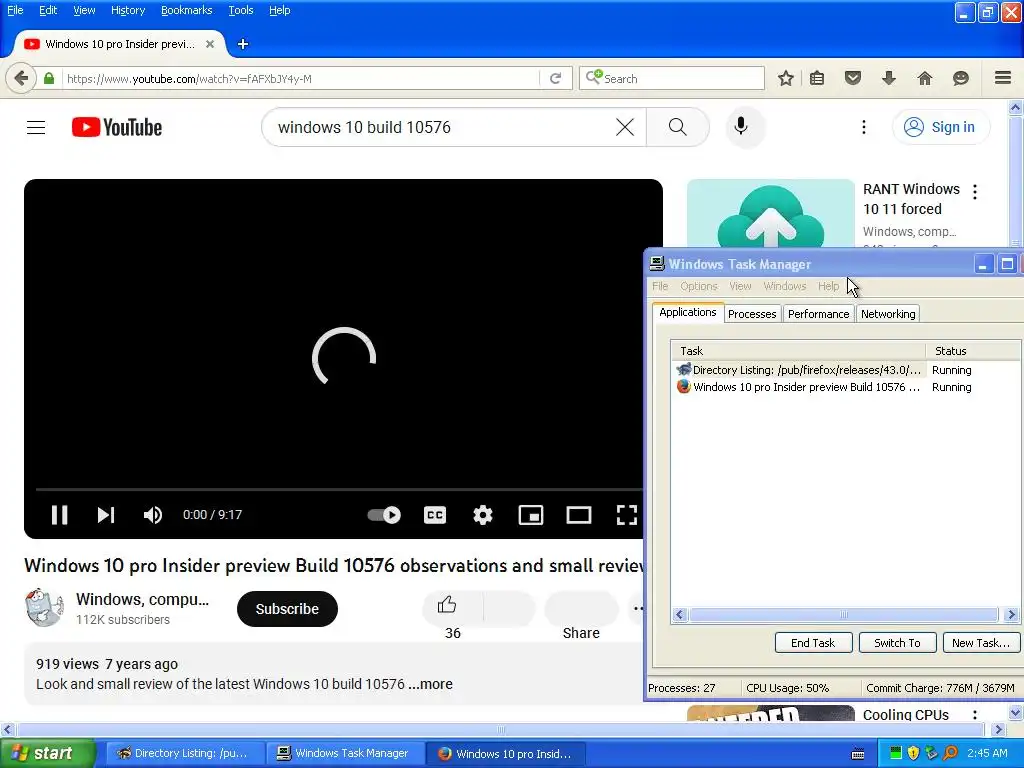The width and height of the screenshot is (1024, 768).
Task: Open Task Manager Options menu
Action: pyautogui.click(x=699, y=286)
